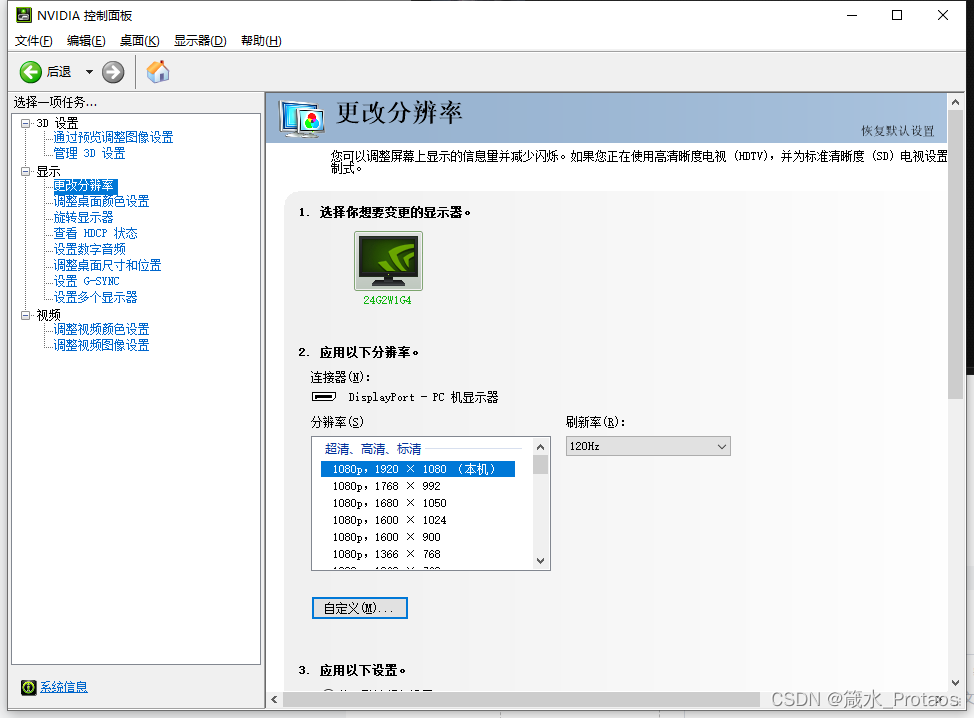This screenshot has width=974, height=718.
Task: Open 调整桌面尺寸和位置 task
Action: [x=107, y=265]
